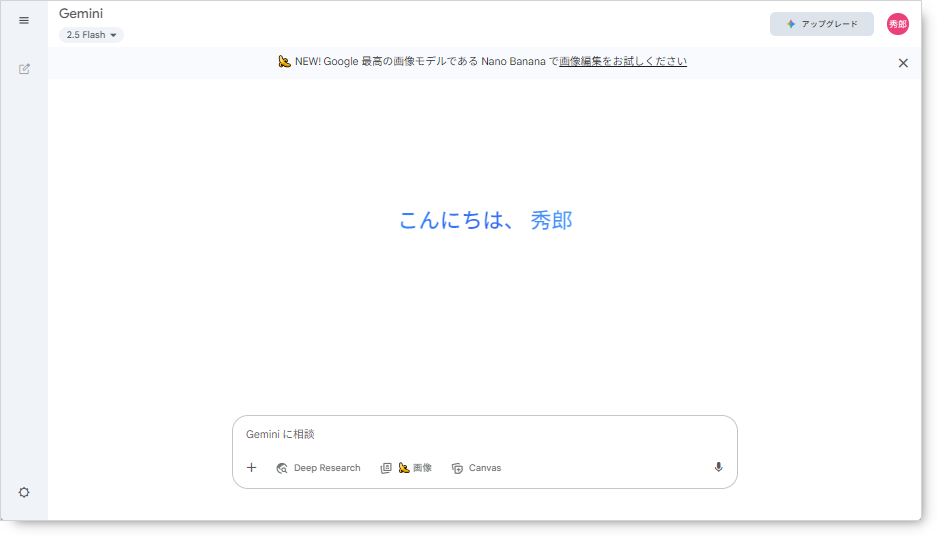Select the Deep Research tool
The width and height of the screenshot is (937, 536).
pos(319,468)
